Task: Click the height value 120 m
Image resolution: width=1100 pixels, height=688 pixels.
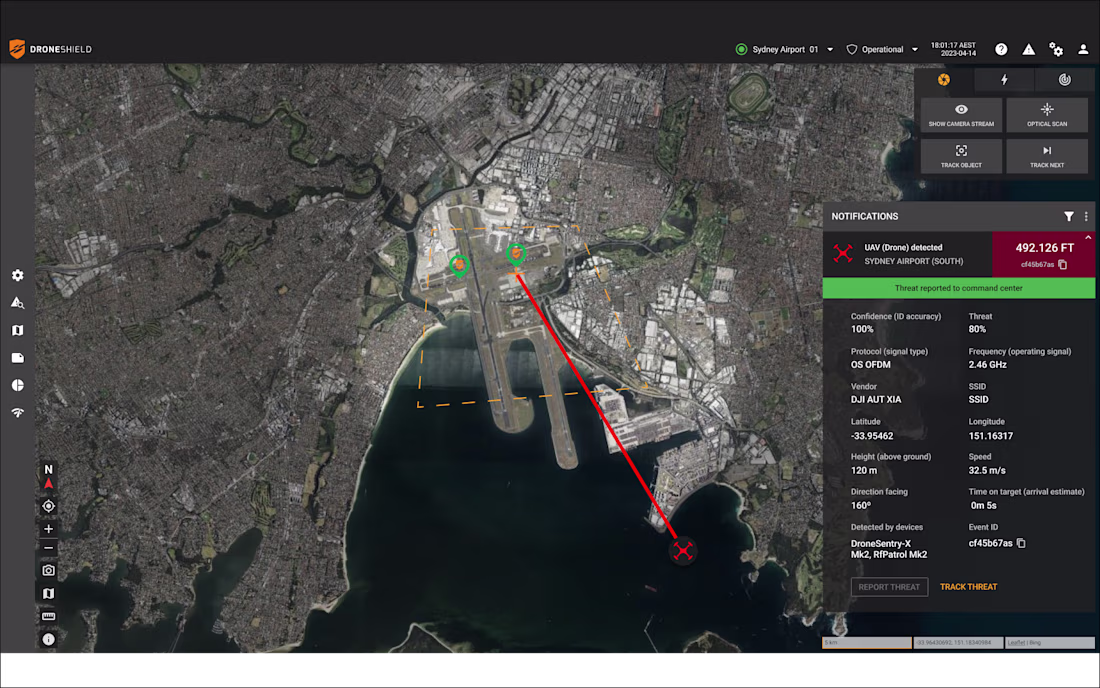Action: pyautogui.click(x=864, y=471)
